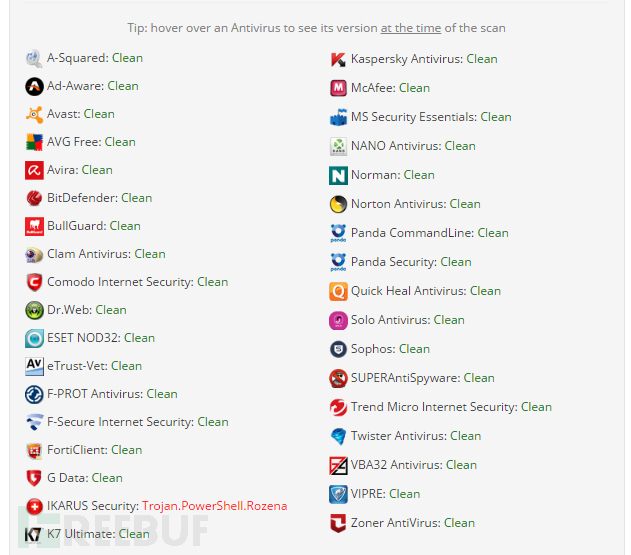The image size is (631, 555).
Task: Click the Quick Heal orange Q icon
Action: (338, 291)
